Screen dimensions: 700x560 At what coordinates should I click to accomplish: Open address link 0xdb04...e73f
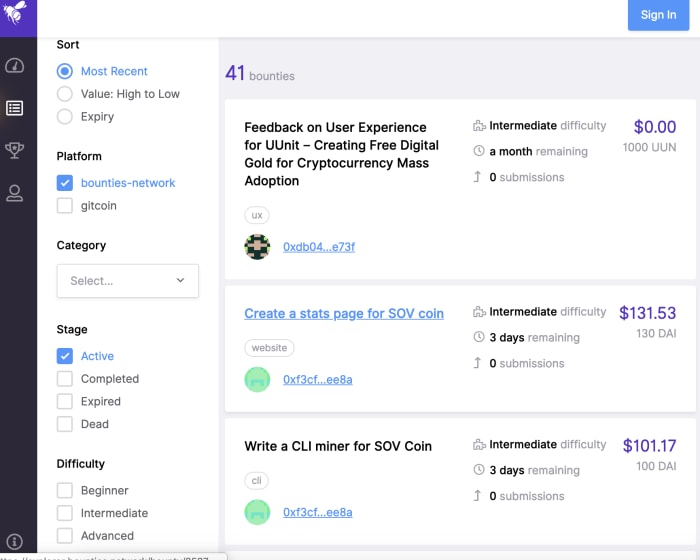(x=319, y=247)
